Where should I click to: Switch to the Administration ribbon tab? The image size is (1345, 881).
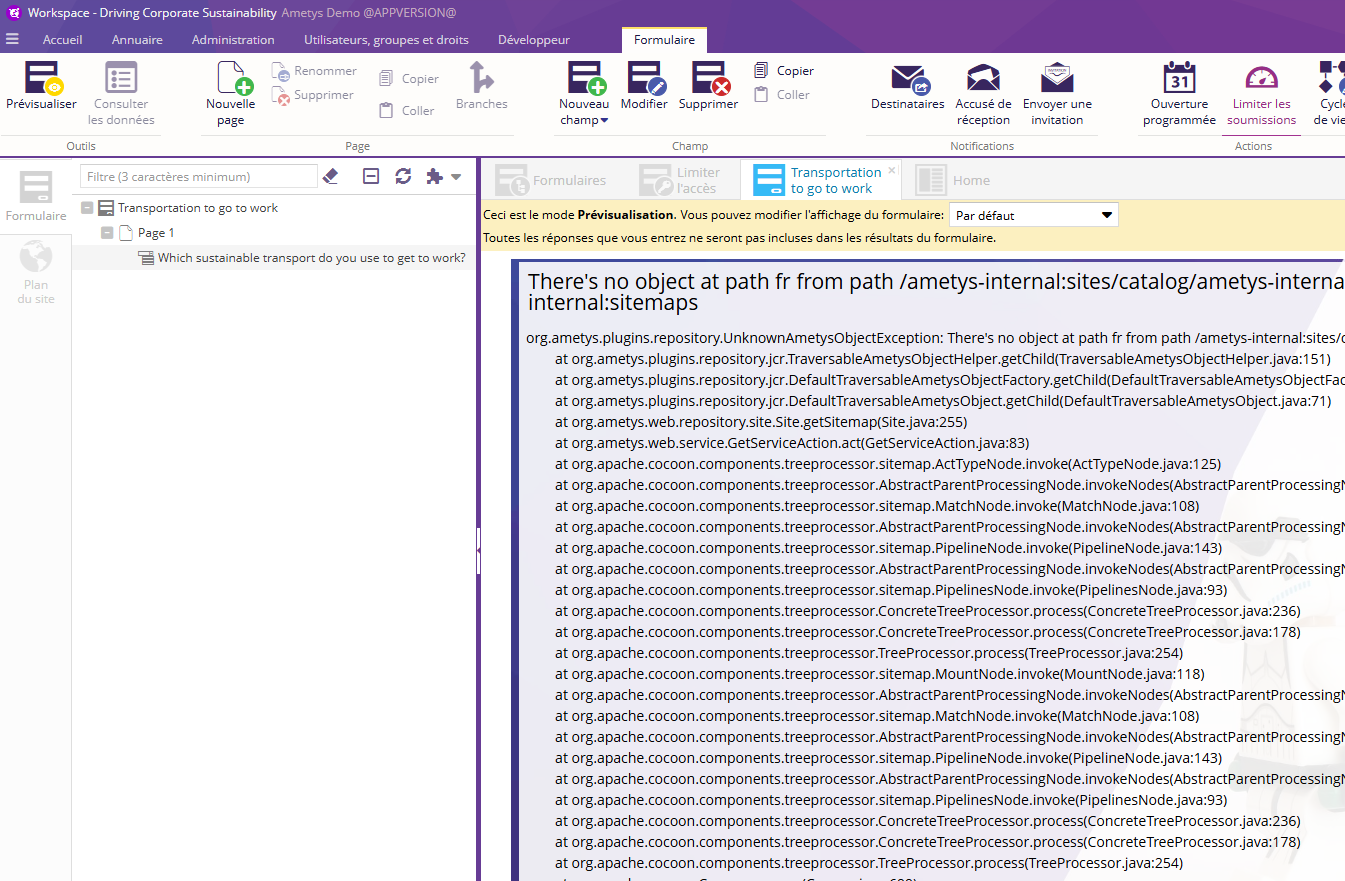tap(233, 40)
